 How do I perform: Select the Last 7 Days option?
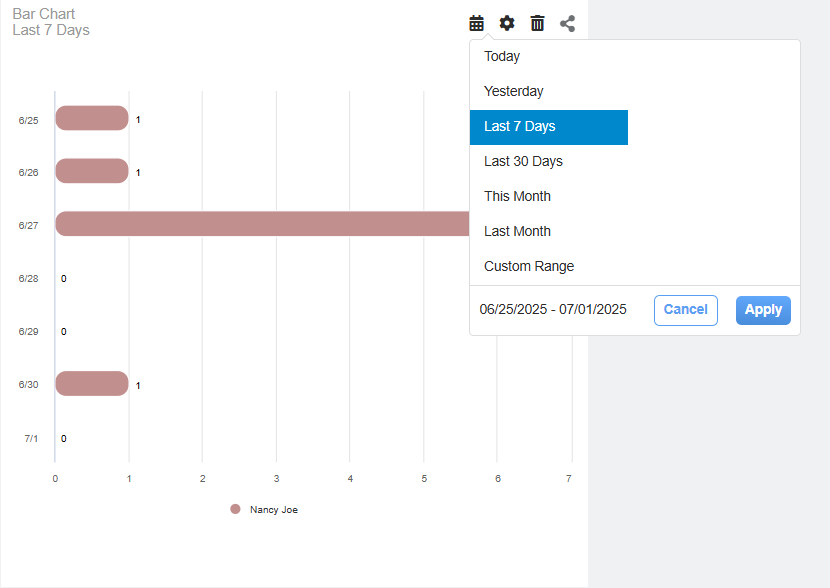coord(520,127)
